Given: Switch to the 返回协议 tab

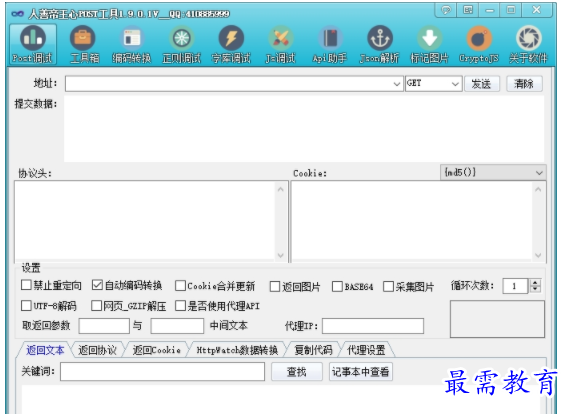Looking at the screenshot, I should [x=97, y=350].
